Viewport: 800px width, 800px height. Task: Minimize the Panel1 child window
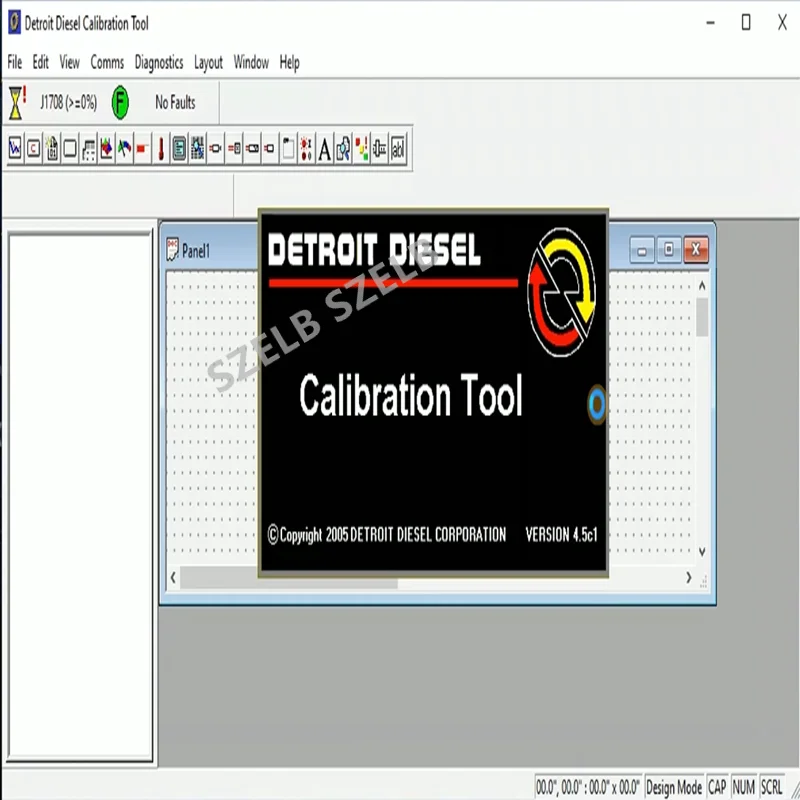[642, 250]
